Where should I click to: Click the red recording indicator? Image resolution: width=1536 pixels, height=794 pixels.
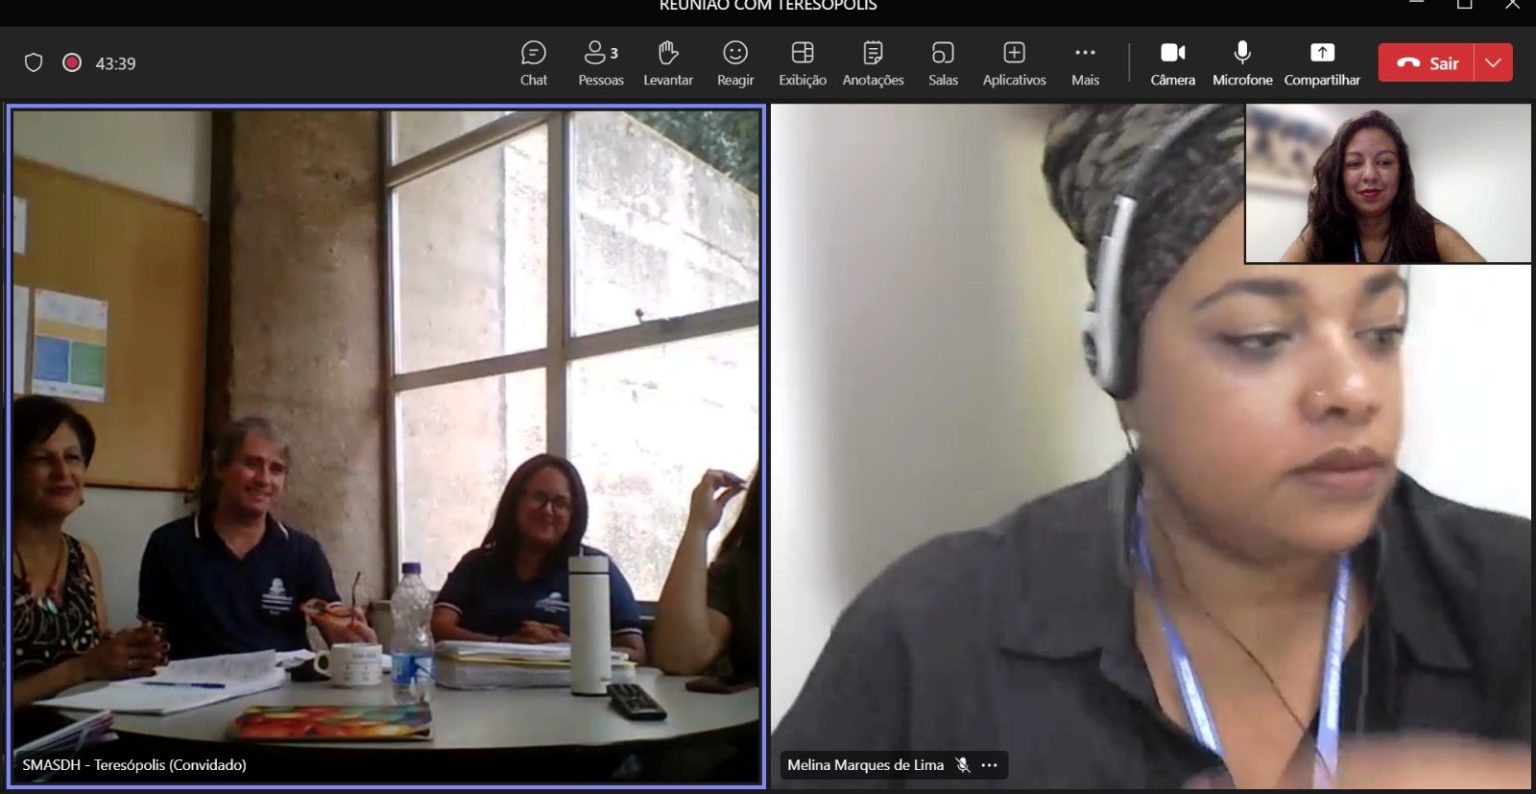click(x=72, y=63)
